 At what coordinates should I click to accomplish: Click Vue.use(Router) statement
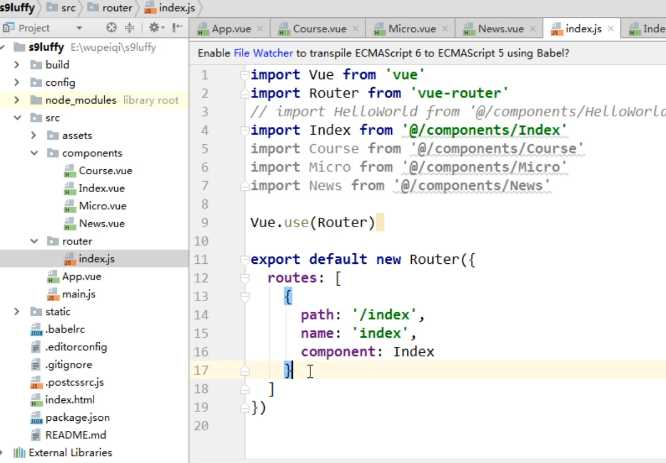313,223
